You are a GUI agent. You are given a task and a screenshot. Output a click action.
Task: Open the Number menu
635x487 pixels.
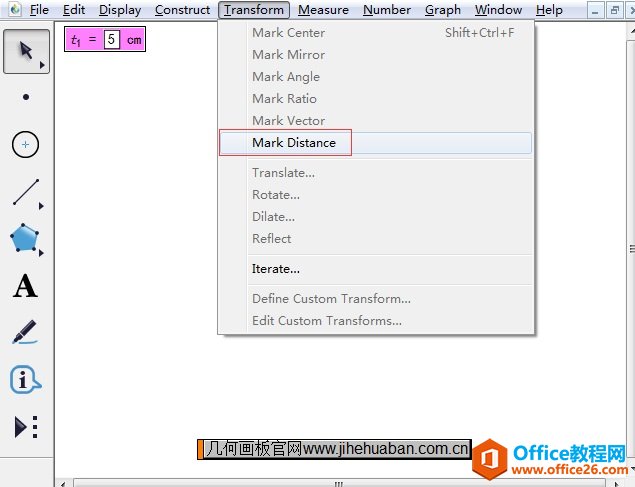[386, 10]
